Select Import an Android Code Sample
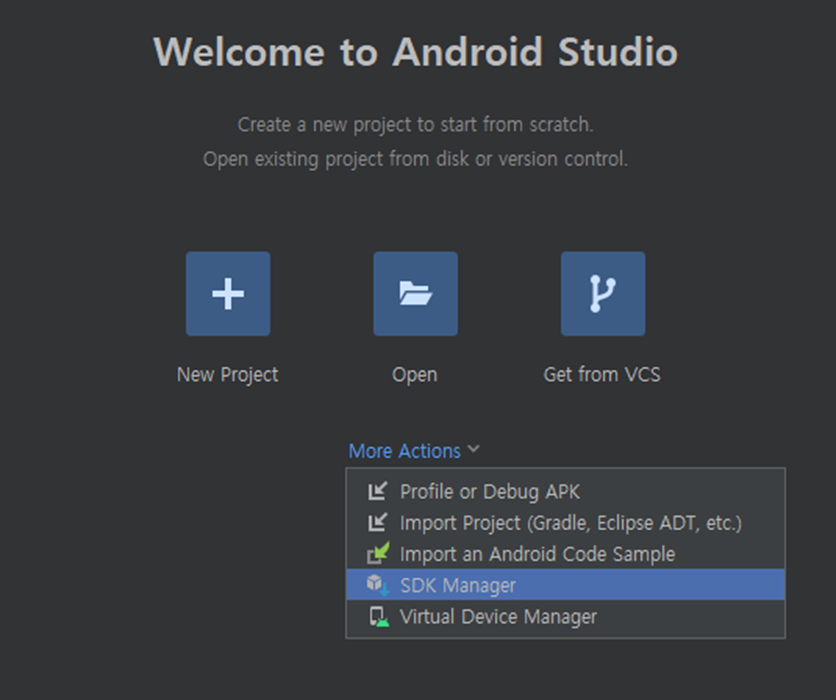This screenshot has width=836, height=700. pos(565,553)
